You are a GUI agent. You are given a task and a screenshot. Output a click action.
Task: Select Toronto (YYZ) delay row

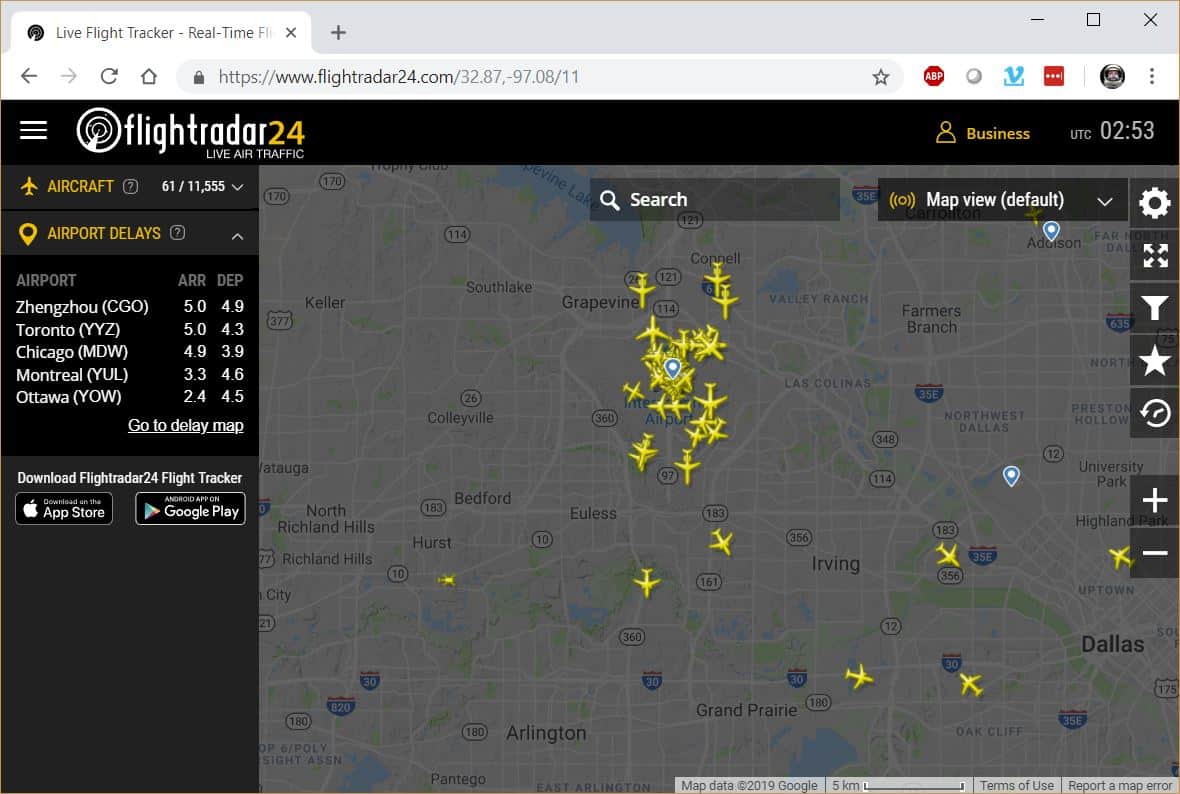point(129,330)
